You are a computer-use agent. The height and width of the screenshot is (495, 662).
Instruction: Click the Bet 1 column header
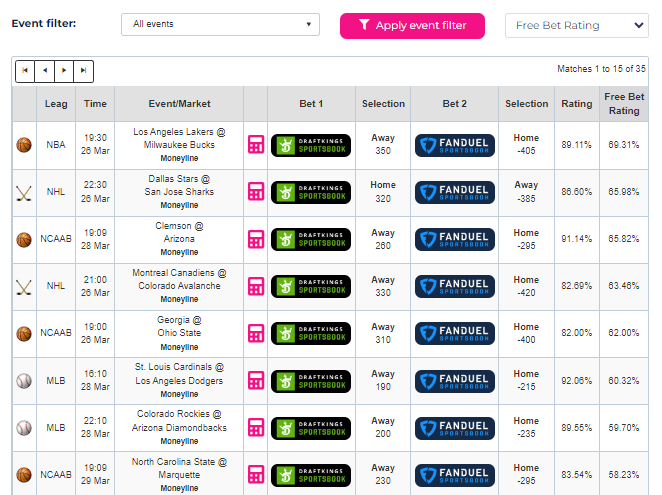point(311,104)
